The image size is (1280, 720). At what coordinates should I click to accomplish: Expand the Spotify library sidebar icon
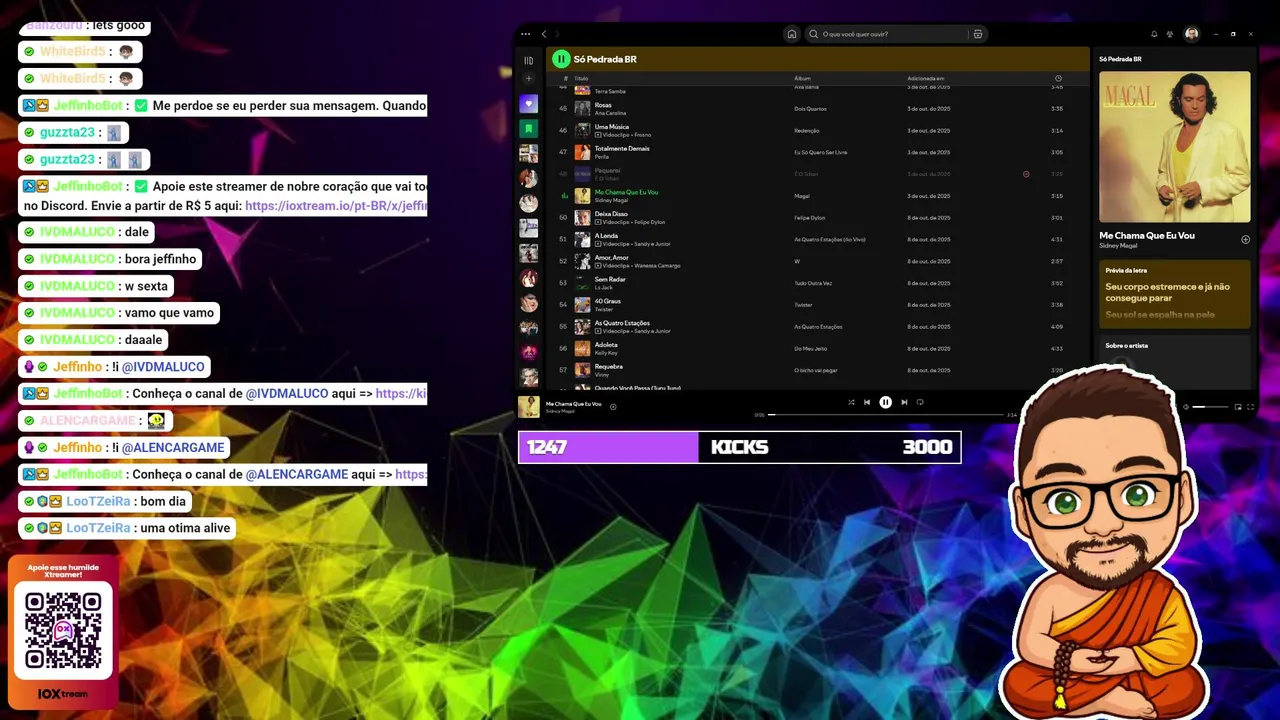point(529,60)
